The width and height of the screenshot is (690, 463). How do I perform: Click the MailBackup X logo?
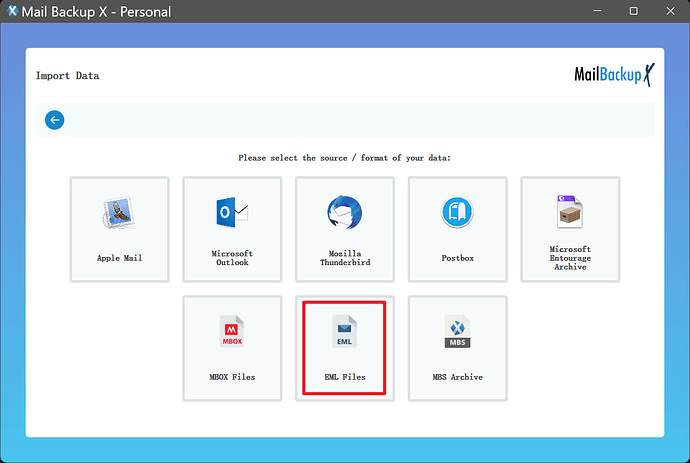coord(614,74)
